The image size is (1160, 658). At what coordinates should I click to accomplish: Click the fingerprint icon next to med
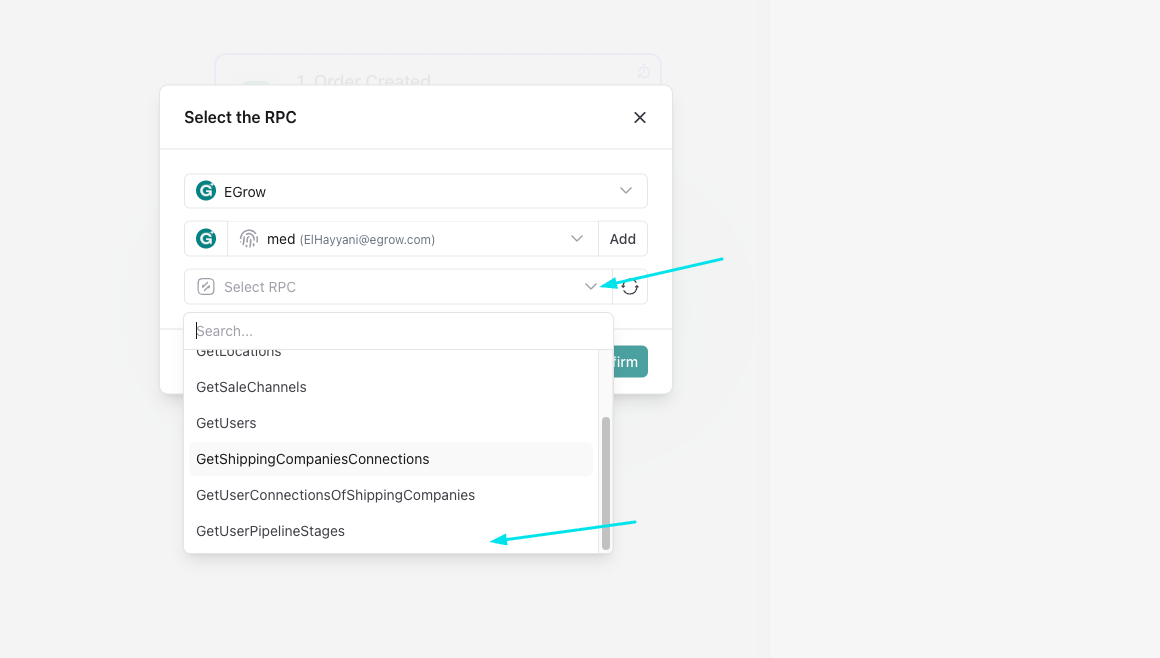click(x=249, y=238)
